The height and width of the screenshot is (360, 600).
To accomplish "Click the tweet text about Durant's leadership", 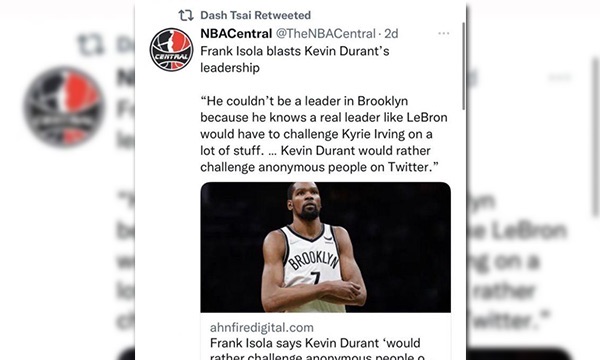I will point(295,59).
